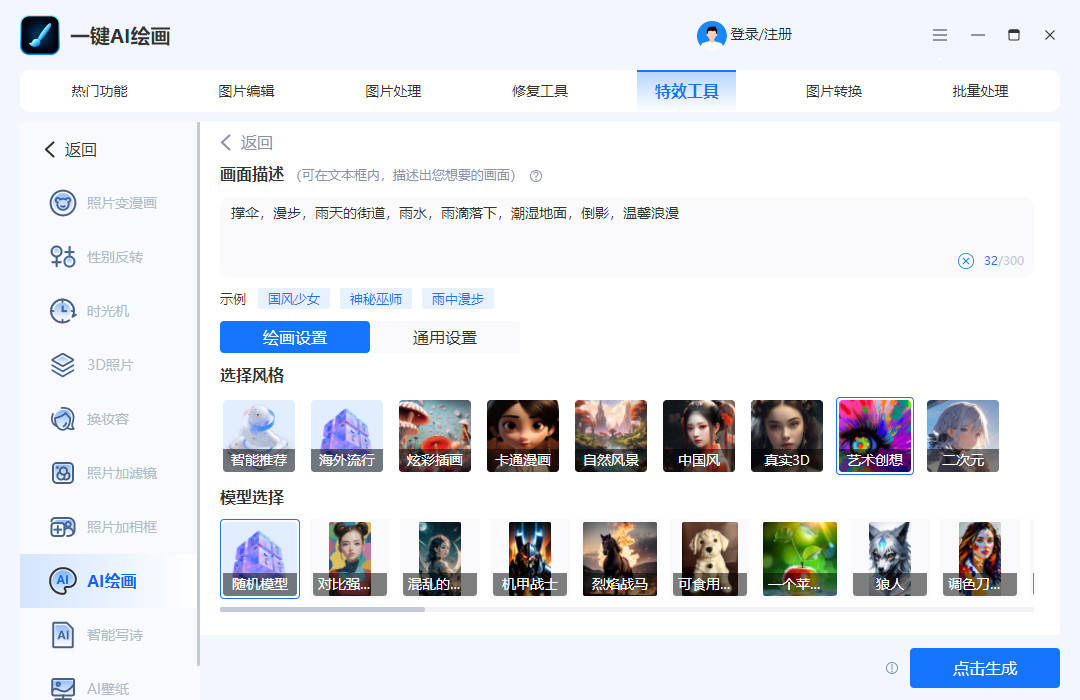Open the 照片变漫画 tool in sidebar

[103, 203]
